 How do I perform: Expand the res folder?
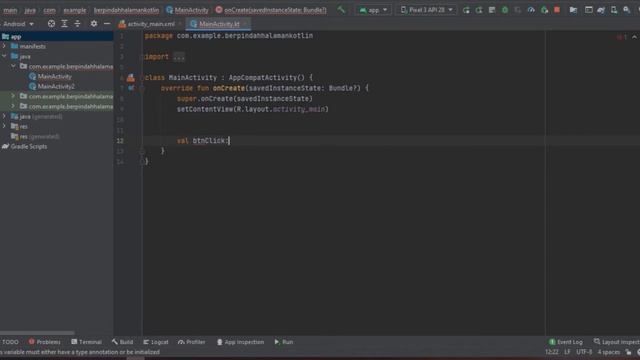point(4,126)
